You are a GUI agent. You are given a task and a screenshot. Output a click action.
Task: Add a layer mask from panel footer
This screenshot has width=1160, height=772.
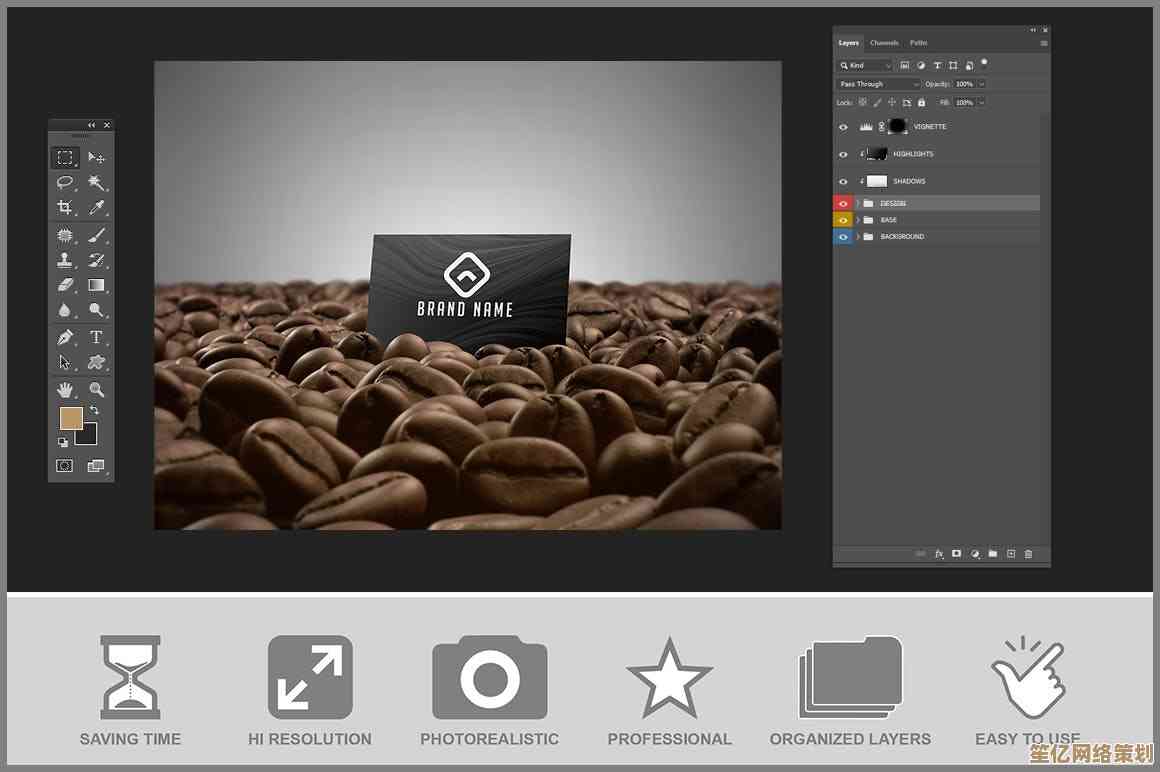point(956,554)
